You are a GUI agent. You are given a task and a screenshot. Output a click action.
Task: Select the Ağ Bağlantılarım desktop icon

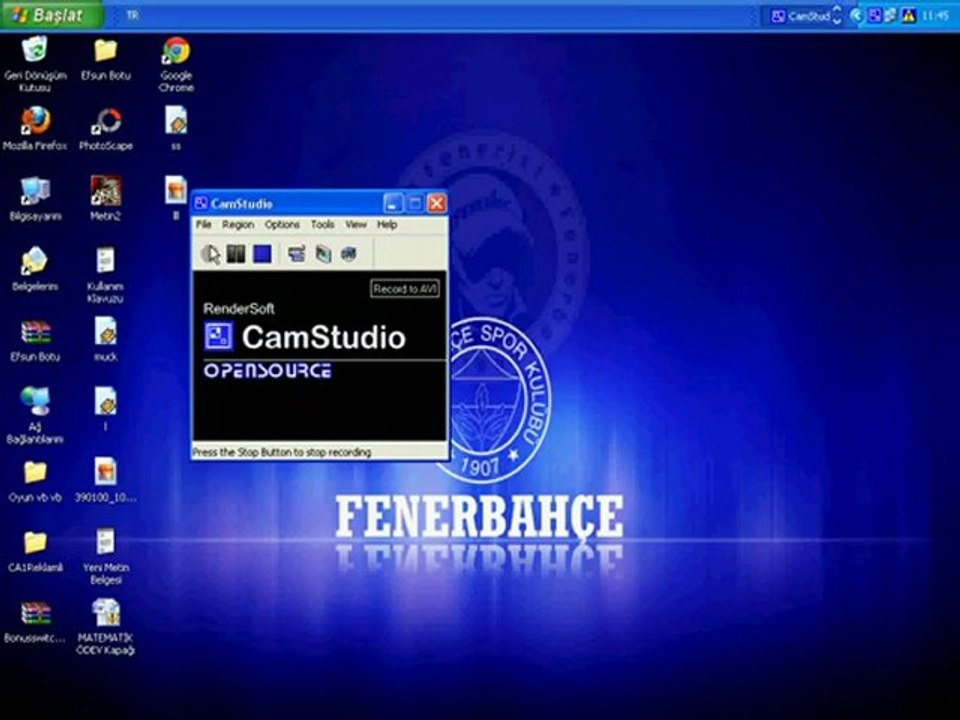35,416
